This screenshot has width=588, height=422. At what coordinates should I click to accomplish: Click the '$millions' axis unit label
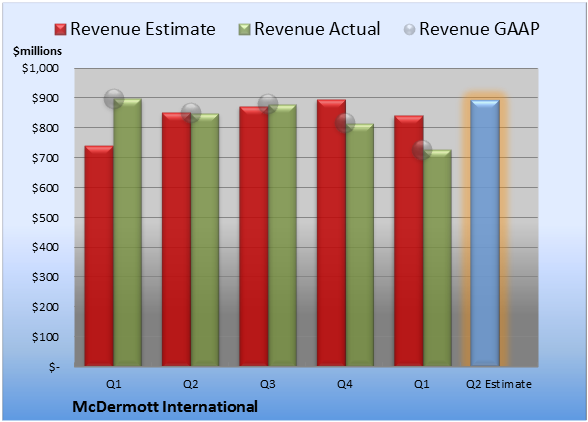pyautogui.click(x=37, y=51)
